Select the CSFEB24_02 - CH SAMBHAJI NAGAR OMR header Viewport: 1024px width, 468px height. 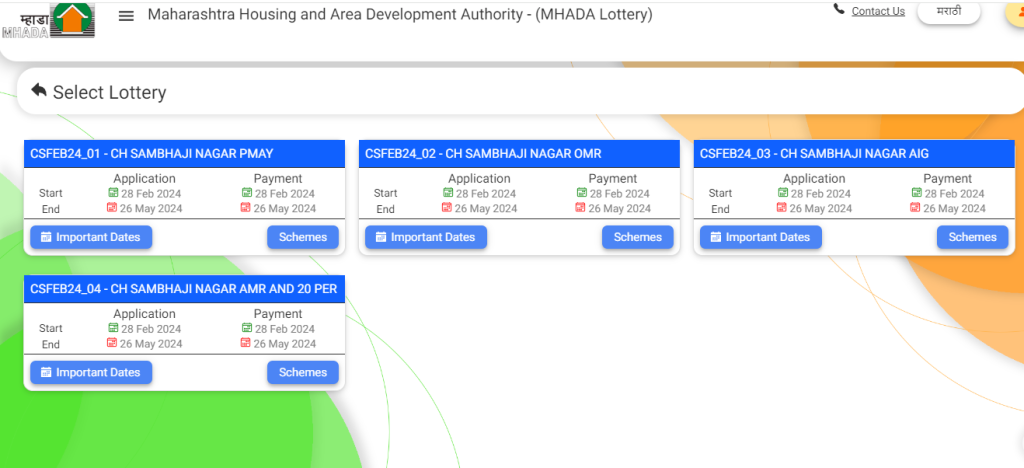click(519, 154)
